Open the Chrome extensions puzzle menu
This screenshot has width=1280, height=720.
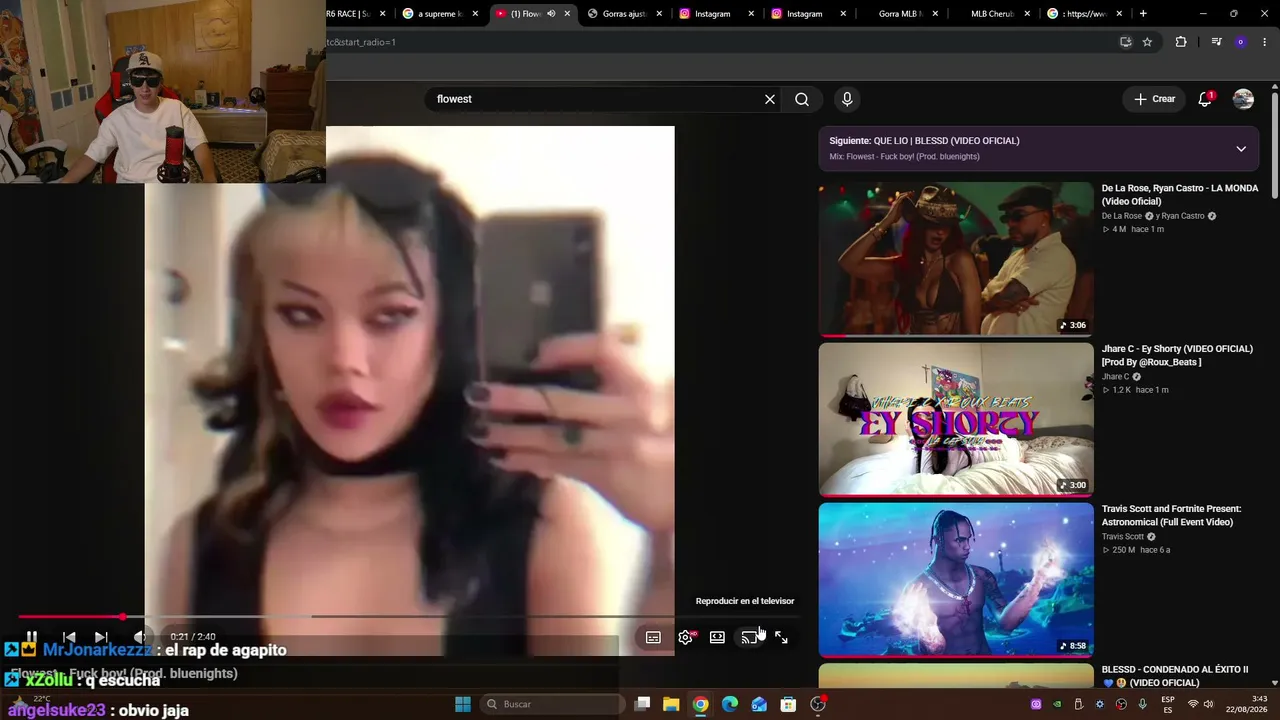point(1181,42)
